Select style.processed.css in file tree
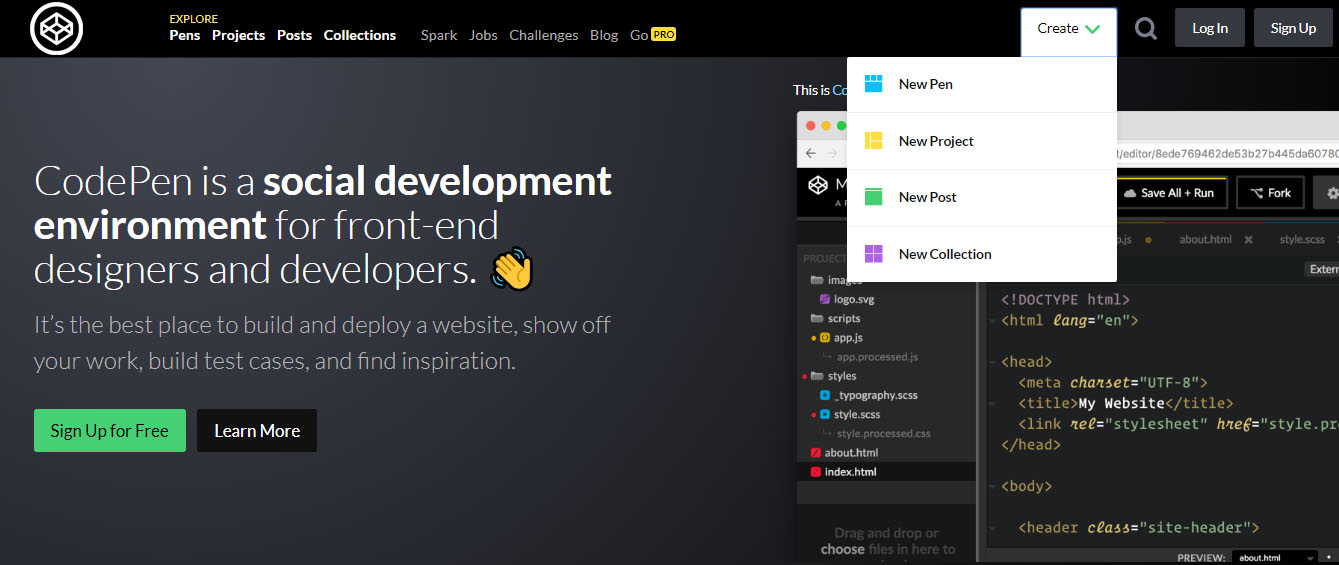The height and width of the screenshot is (565, 1339). tap(884, 434)
